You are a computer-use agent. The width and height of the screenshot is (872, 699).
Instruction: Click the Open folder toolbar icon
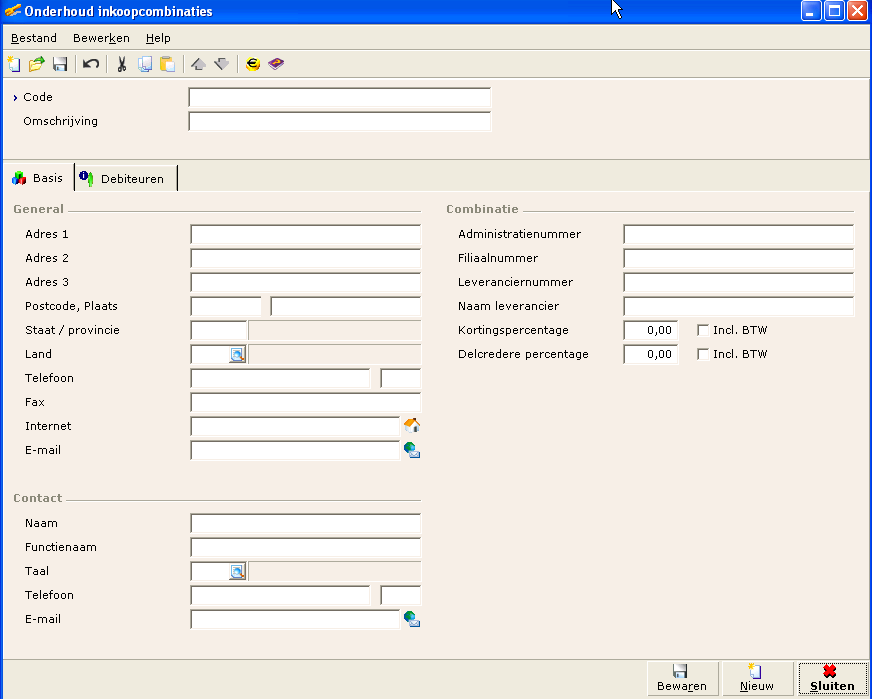37,64
